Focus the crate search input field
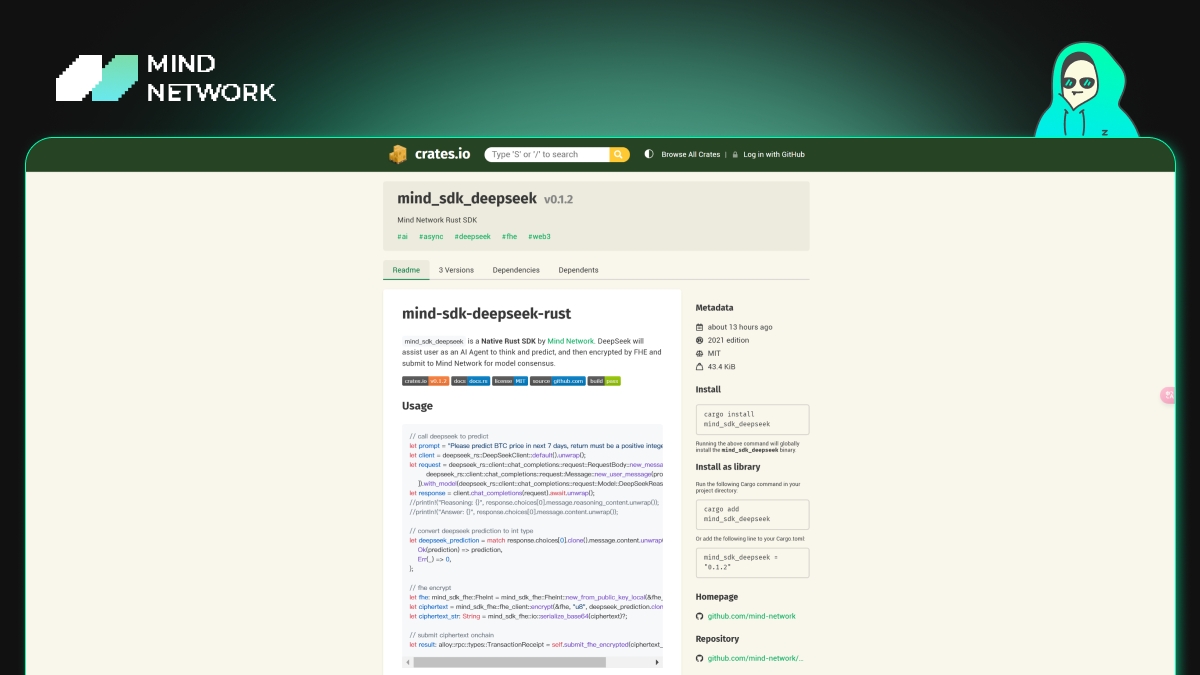 tap(547, 154)
